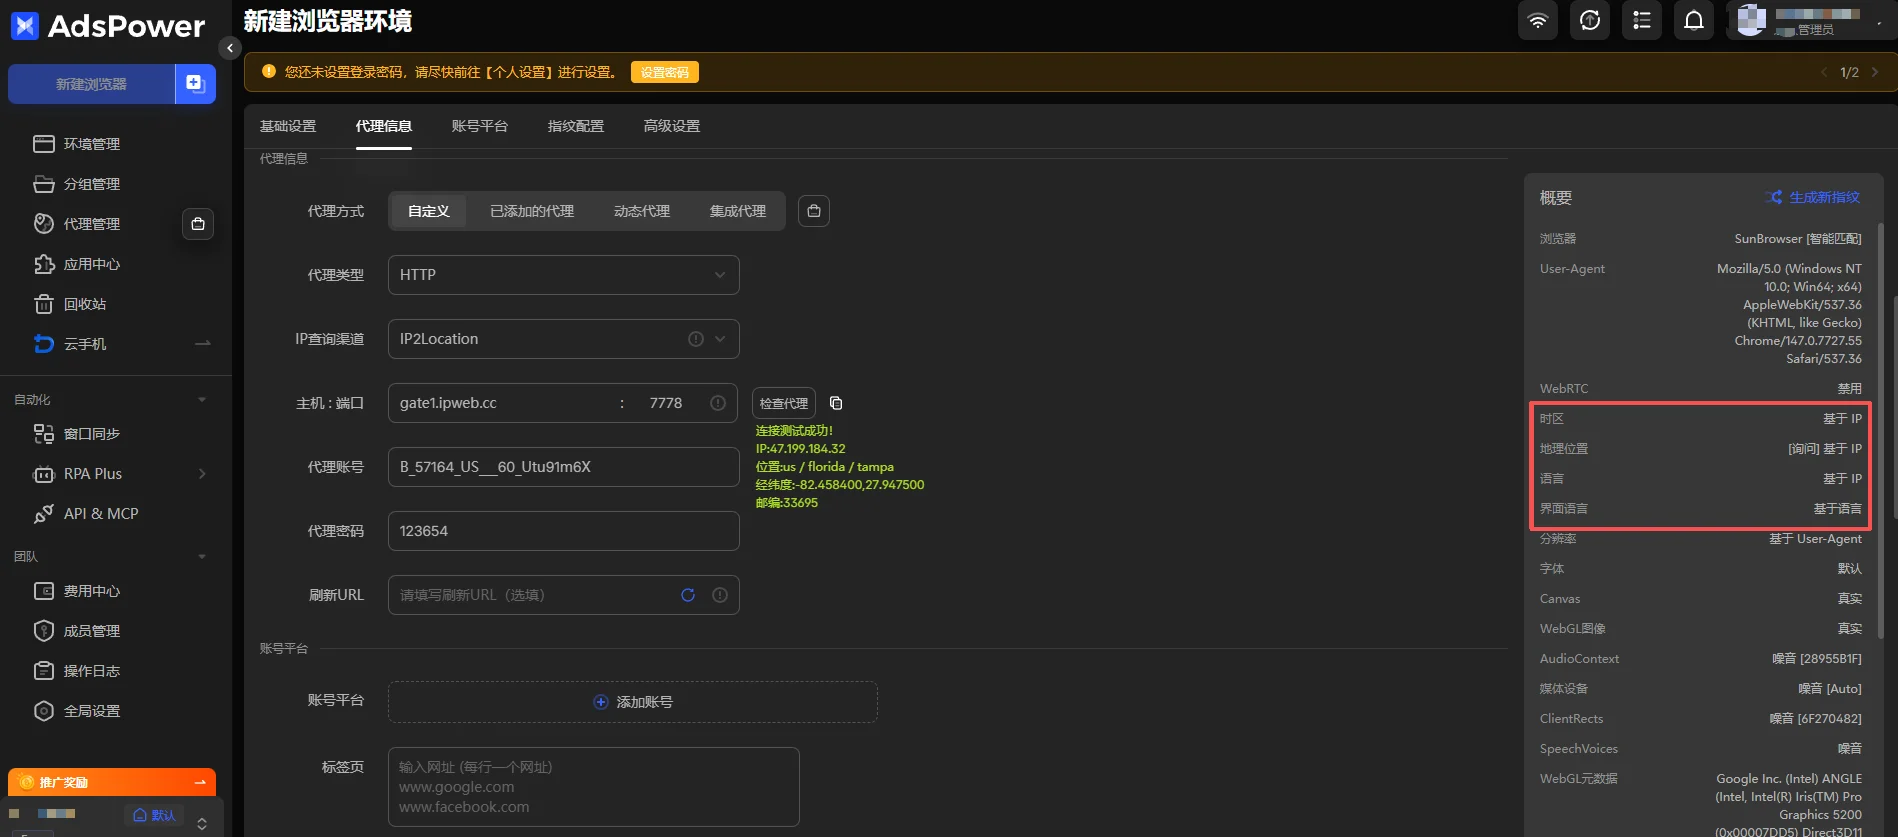
Task: Click the 代理密码 input field
Action: click(564, 531)
